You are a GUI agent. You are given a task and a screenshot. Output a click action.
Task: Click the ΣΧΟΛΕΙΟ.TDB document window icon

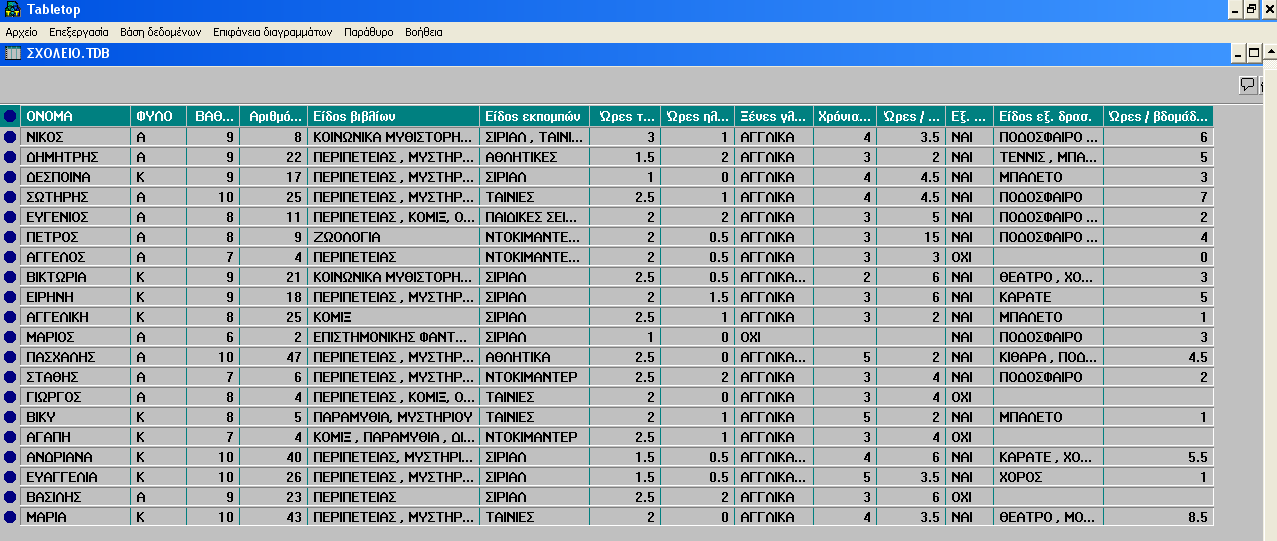(x=13, y=53)
